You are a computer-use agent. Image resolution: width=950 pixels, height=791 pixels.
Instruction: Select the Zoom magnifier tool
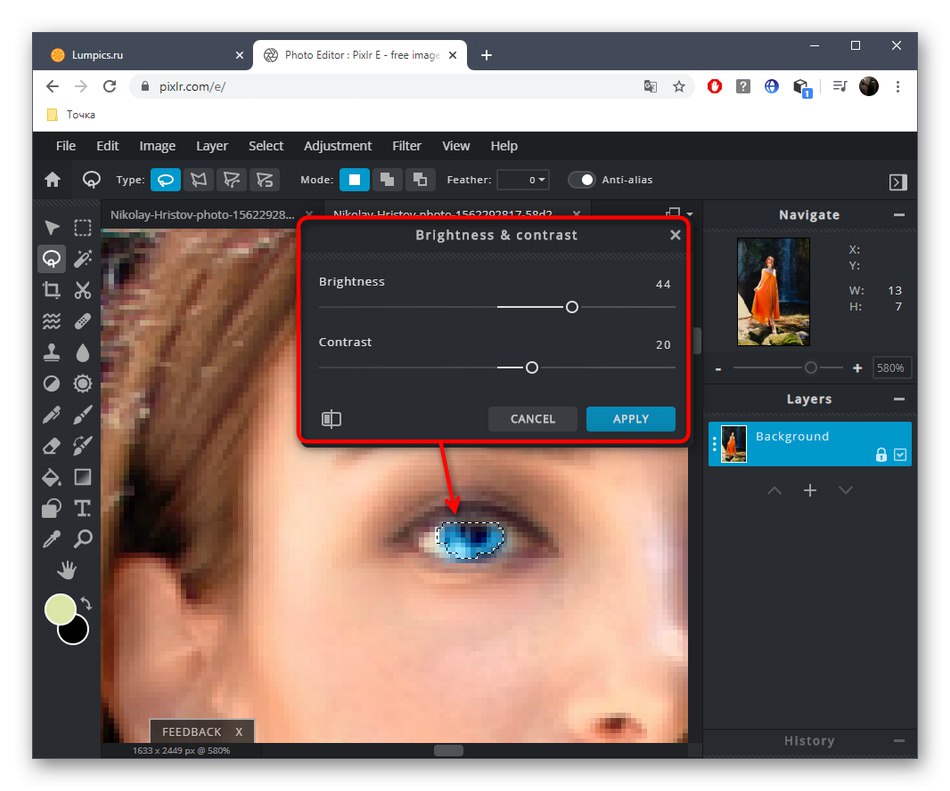pos(83,538)
